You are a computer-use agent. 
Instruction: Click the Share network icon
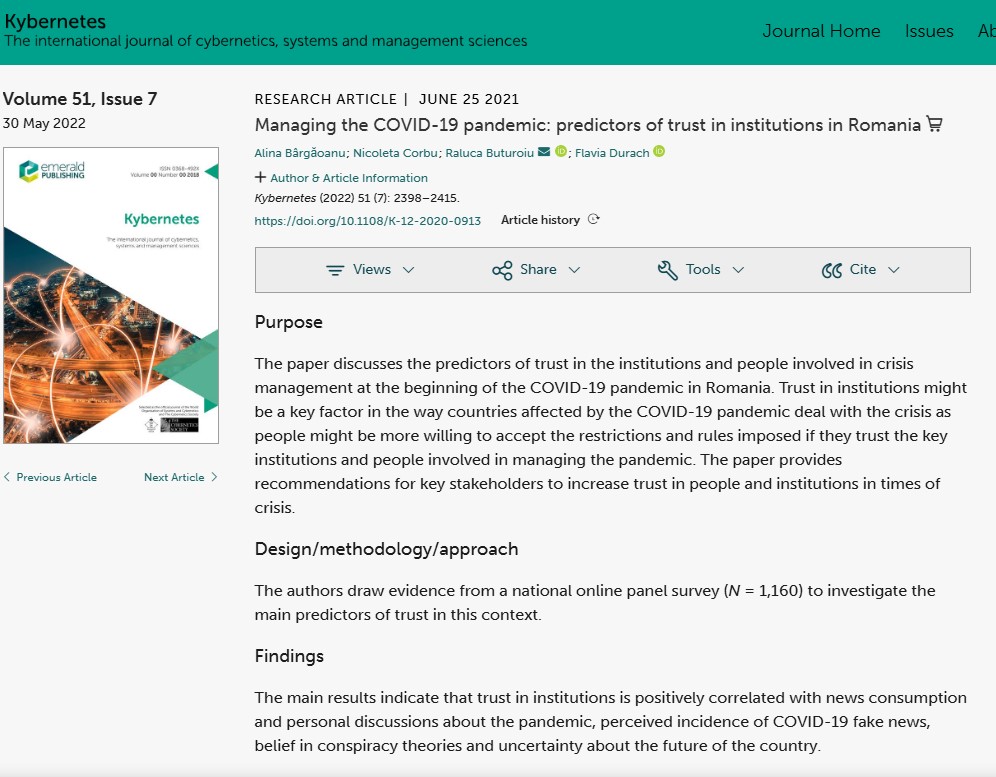[x=502, y=270]
